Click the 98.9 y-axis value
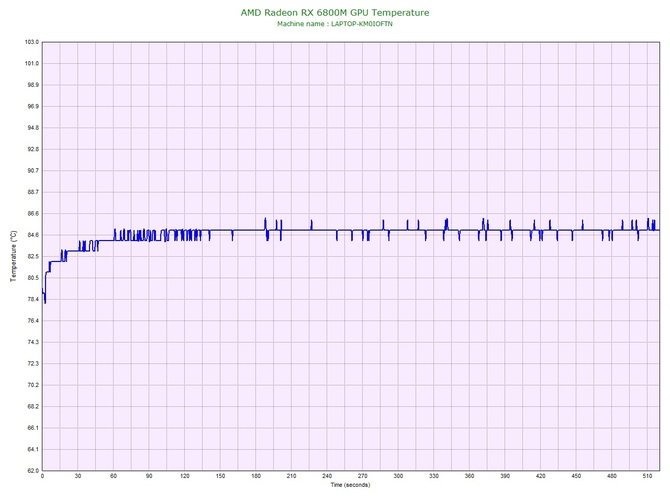The image size is (670, 502). tap(32, 85)
